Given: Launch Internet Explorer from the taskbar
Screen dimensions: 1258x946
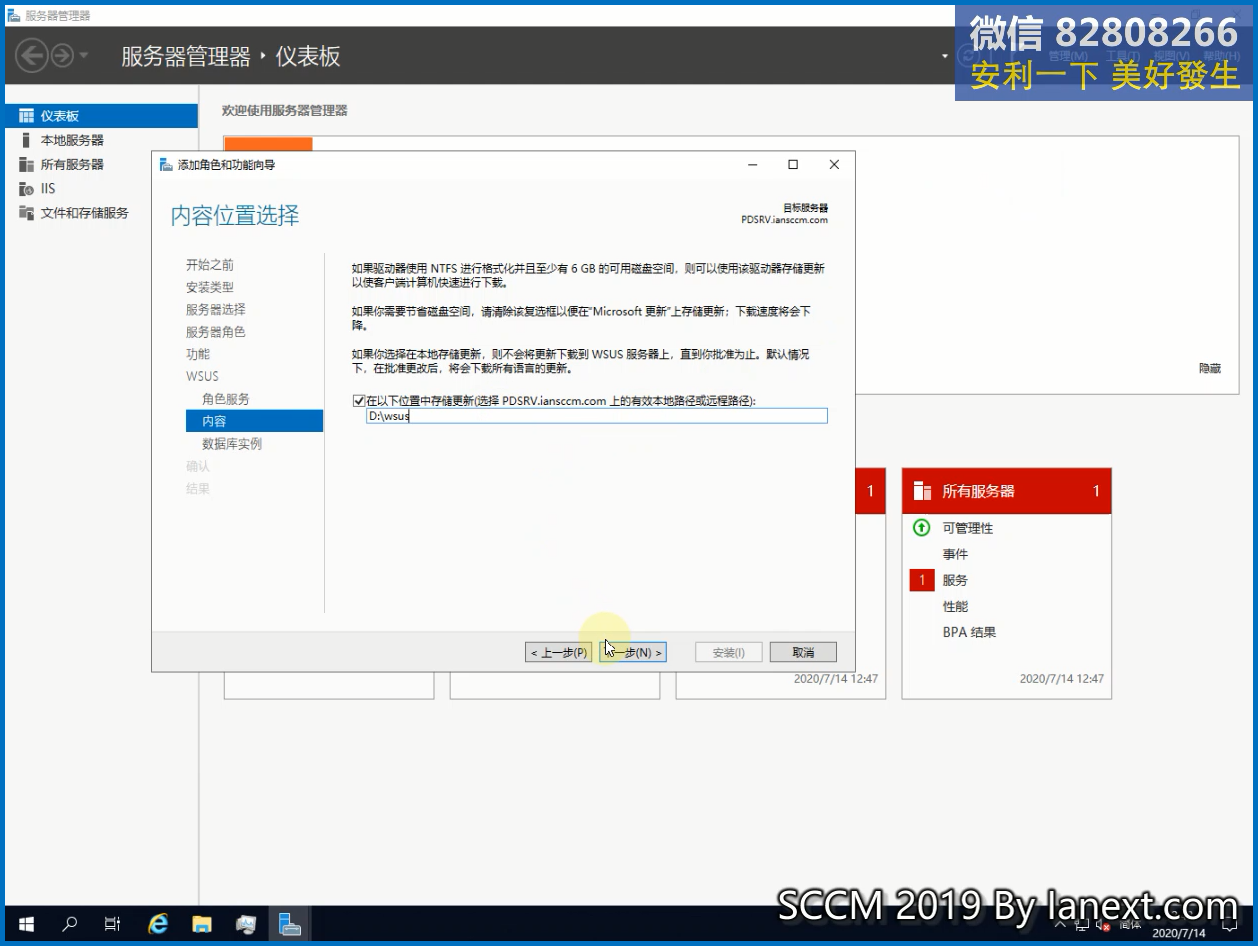Looking at the screenshot, I should point(158,924).
